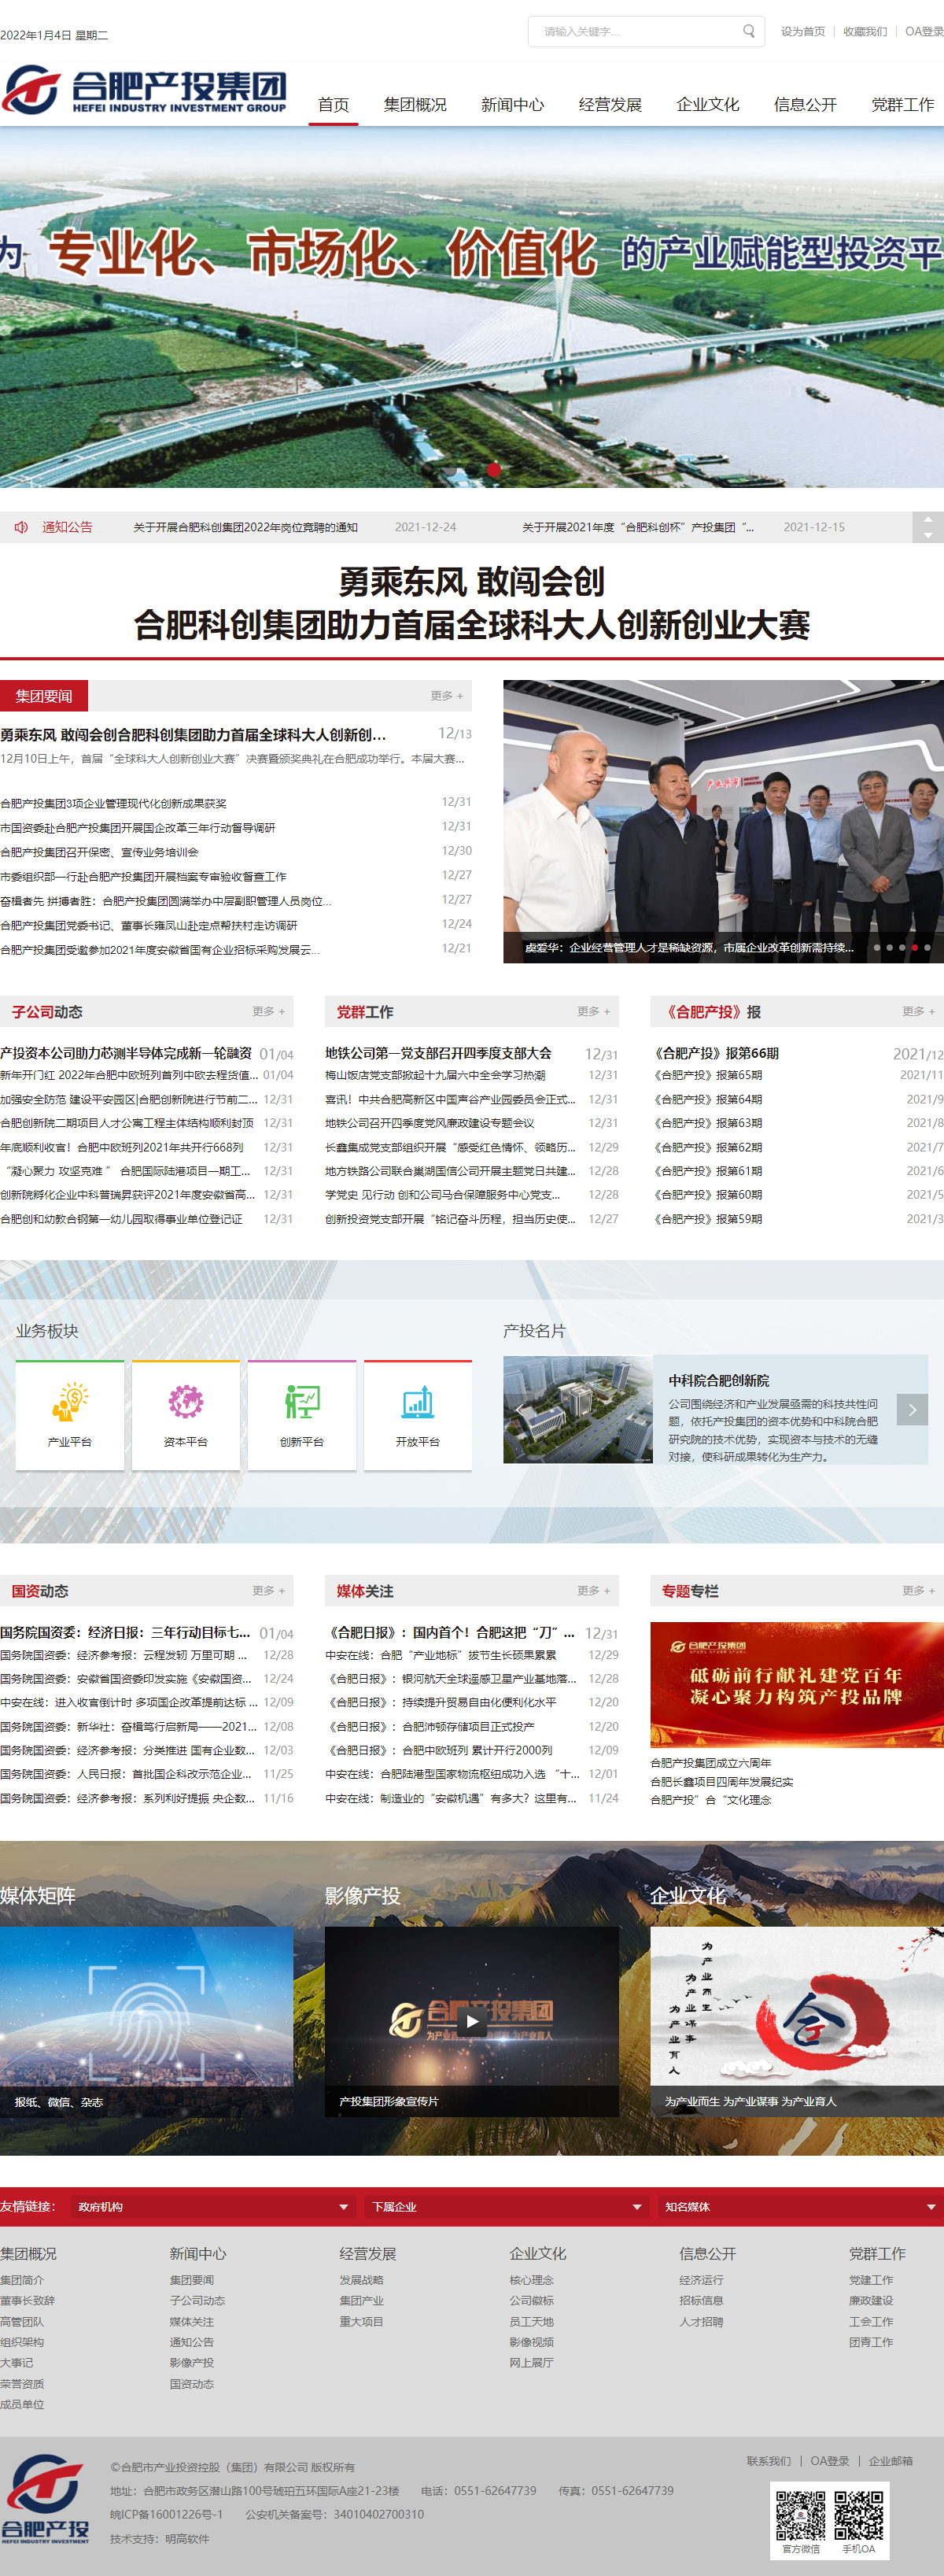Open 产投资本公司助力芯测半导体 article

click(126, 1053)
